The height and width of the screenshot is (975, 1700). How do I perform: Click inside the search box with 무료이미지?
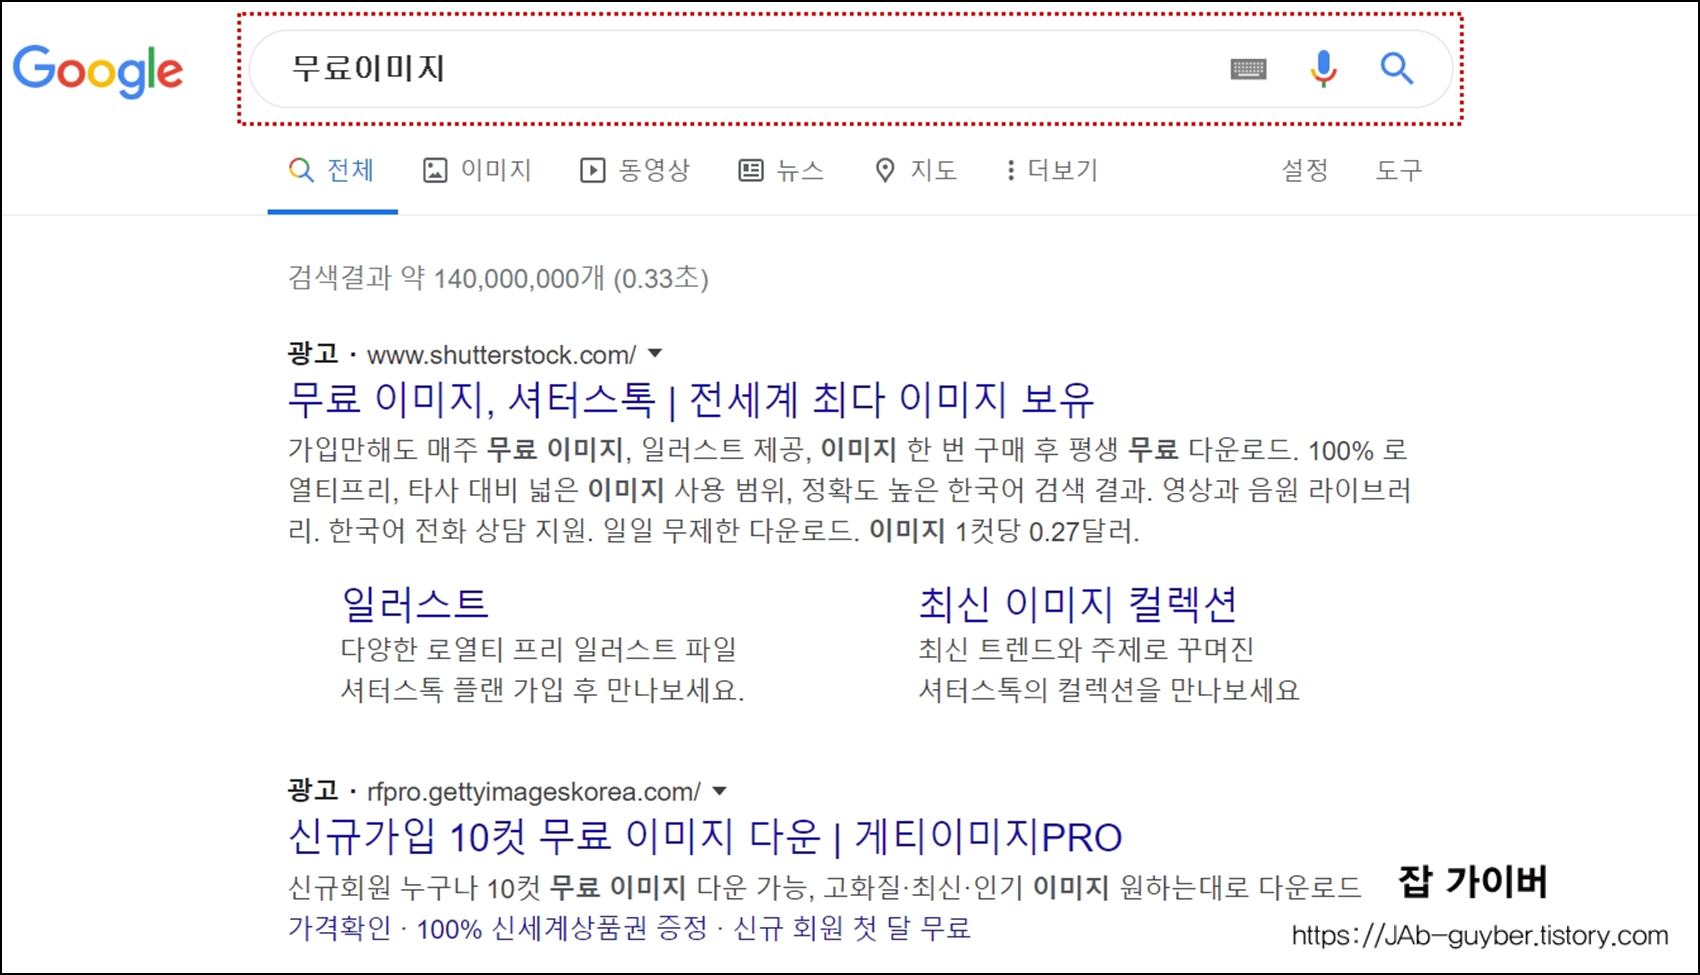(x=850, y=69)
